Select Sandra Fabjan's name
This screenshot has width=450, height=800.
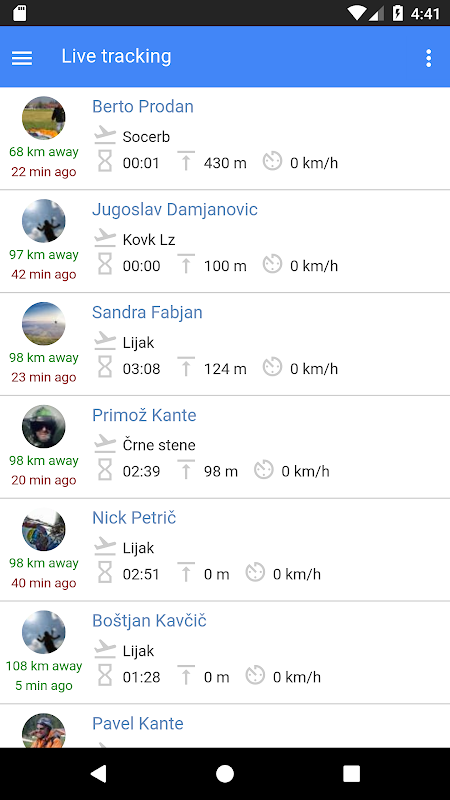click(147, 312)
